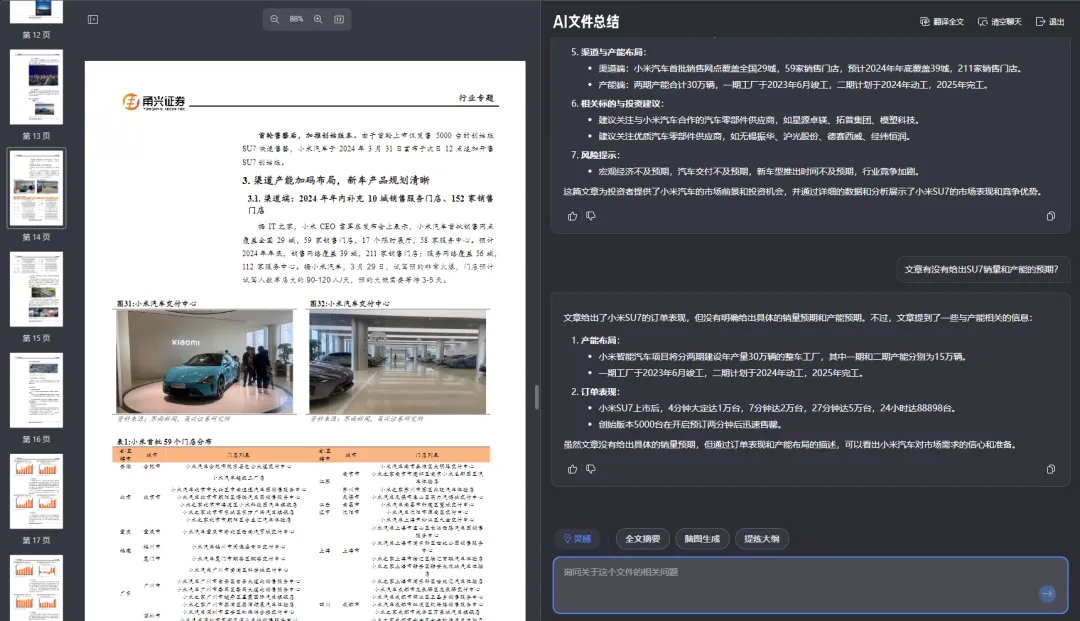Click 翻译全文 translate full text button
Screen dimensions: 1080x621
[942, 22]
